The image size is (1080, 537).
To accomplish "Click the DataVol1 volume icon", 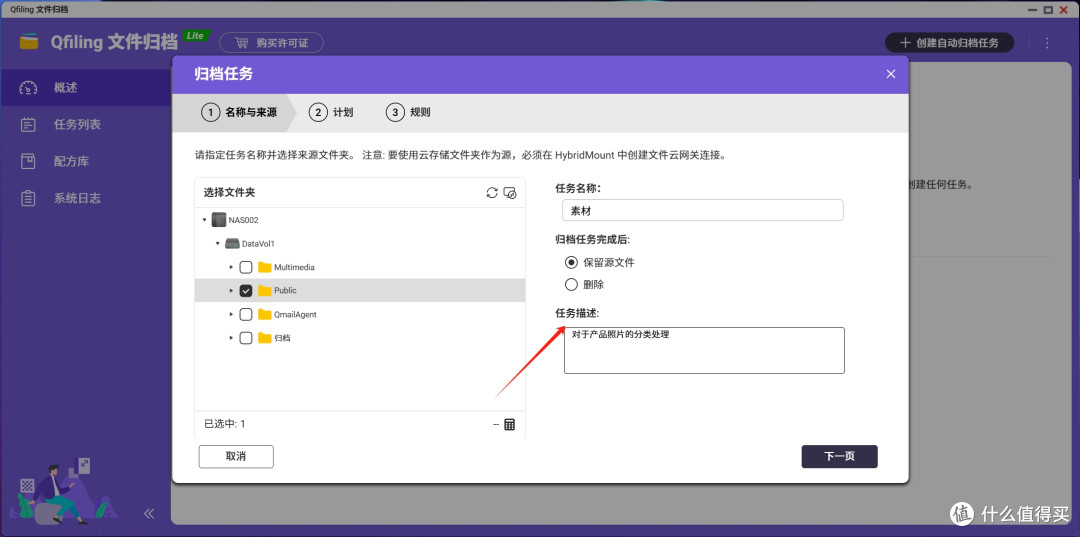I will click(x=232, y=244).
